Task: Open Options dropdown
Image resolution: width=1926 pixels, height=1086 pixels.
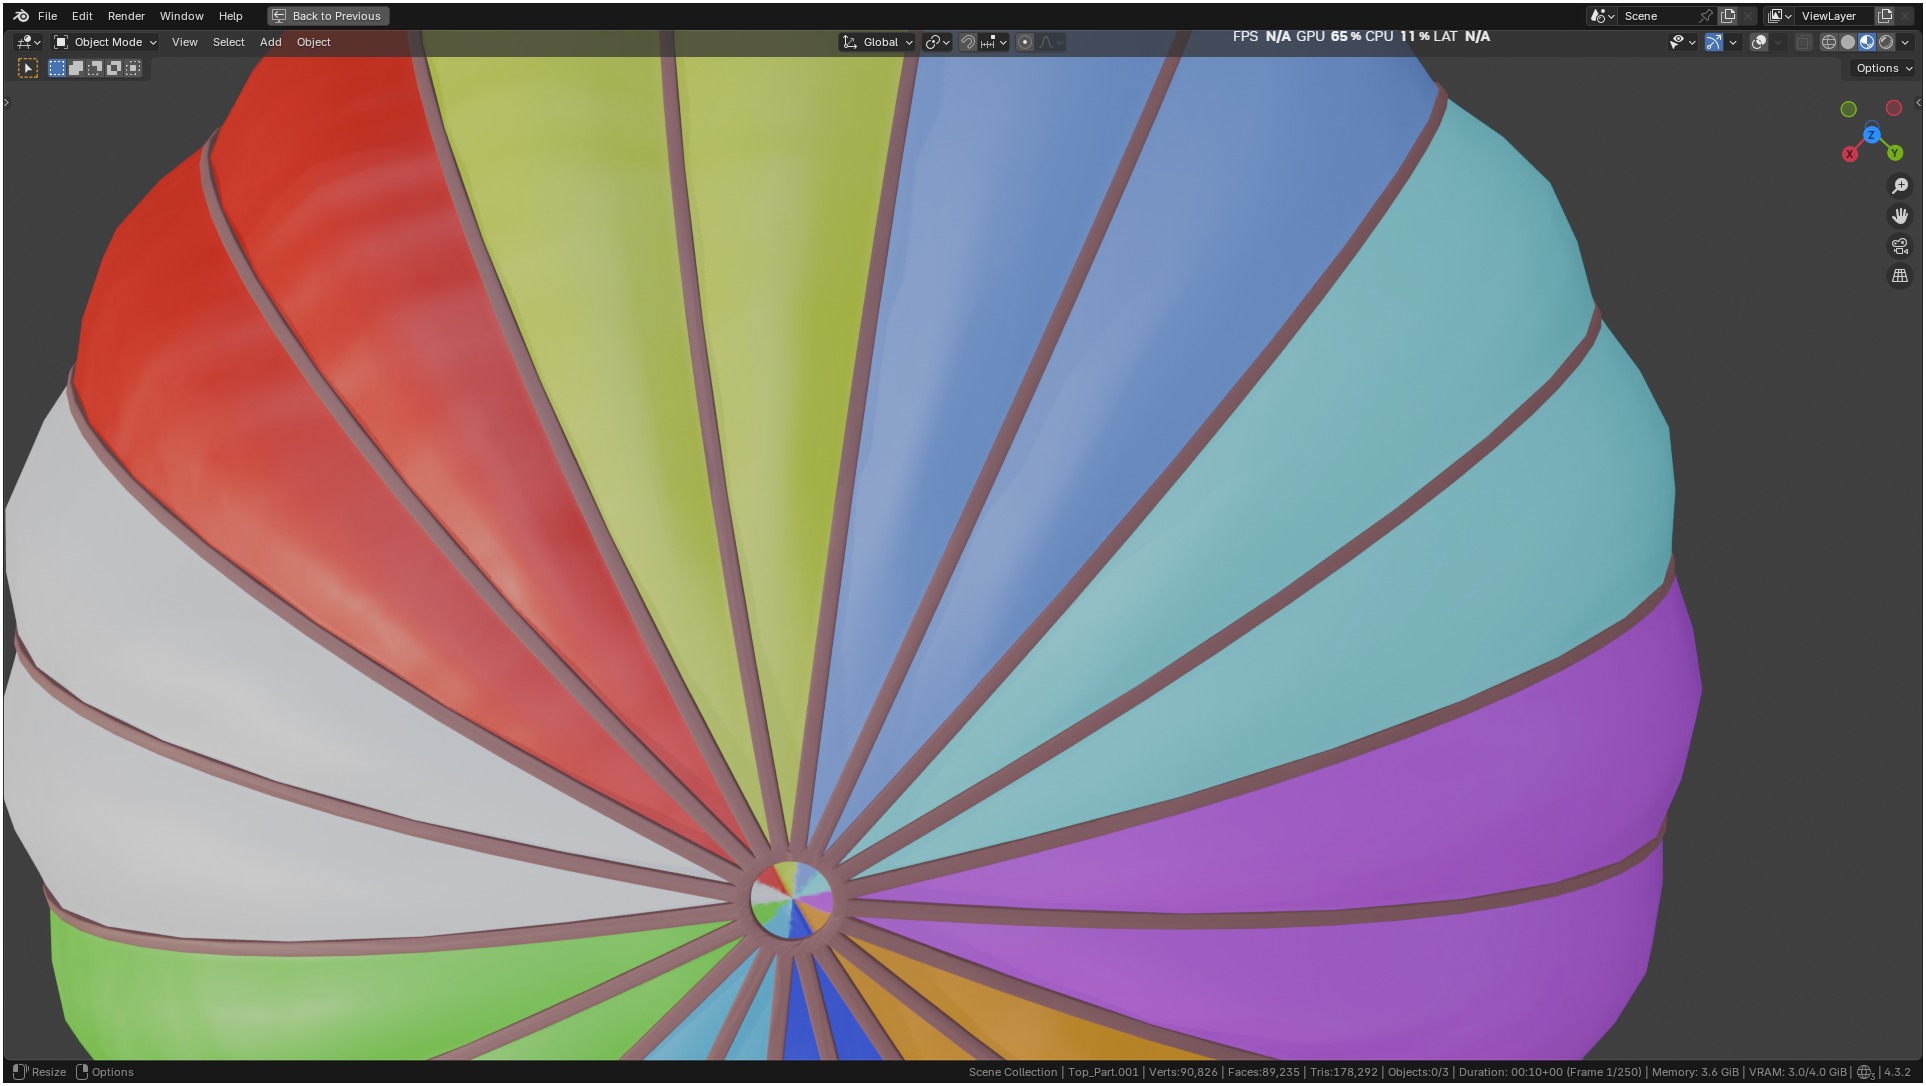Action: pyautogui.click(x=1883, y=68)
